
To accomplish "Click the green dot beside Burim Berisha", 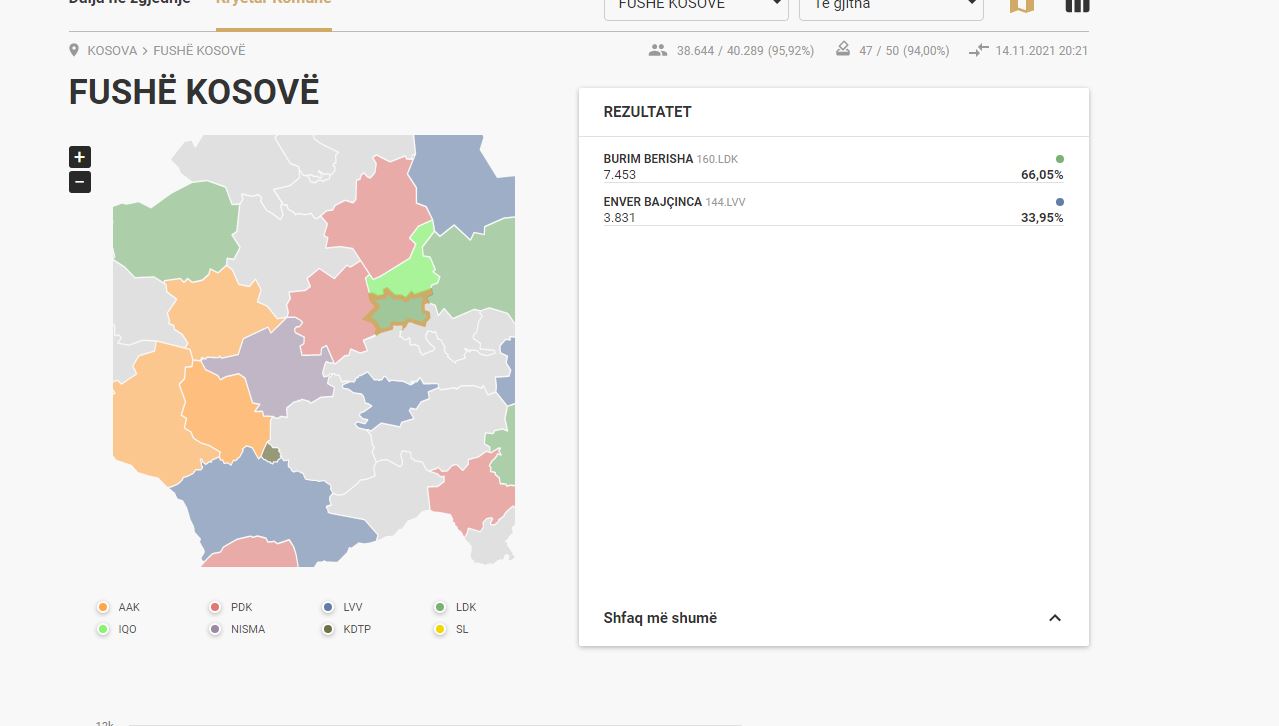I will tap(1060, 159).
